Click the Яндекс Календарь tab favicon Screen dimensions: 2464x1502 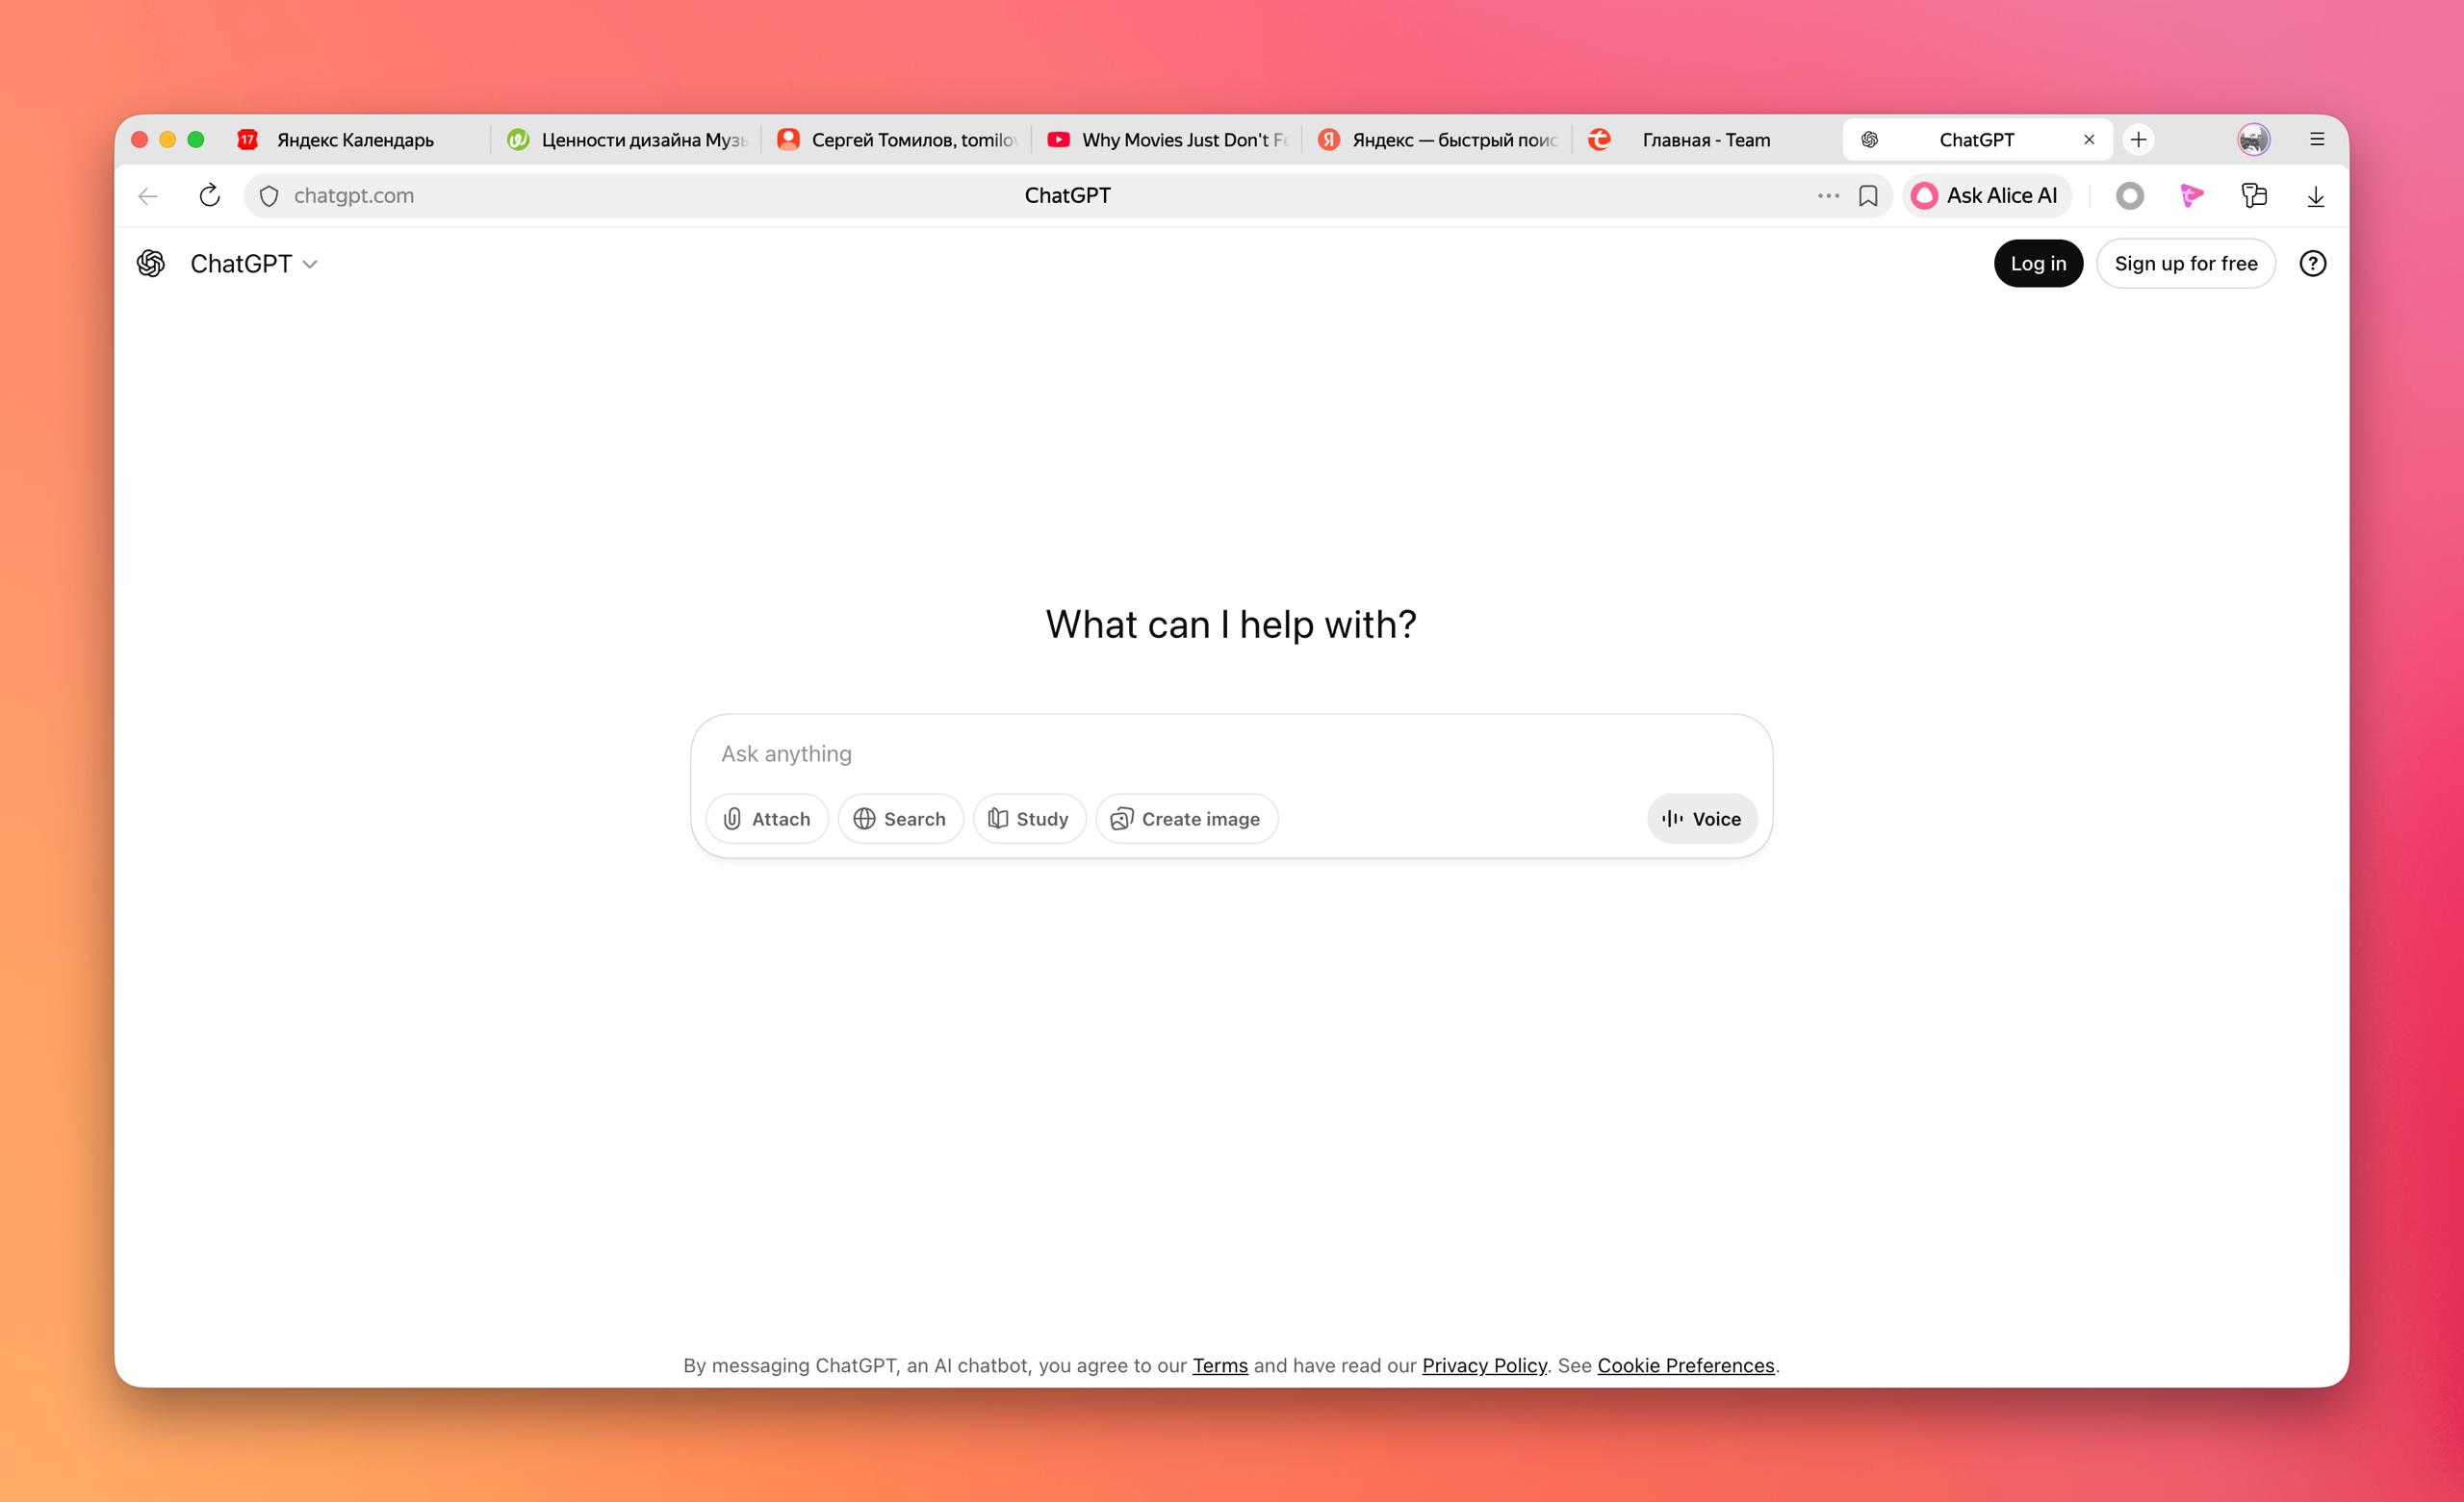tap(247, 140)
